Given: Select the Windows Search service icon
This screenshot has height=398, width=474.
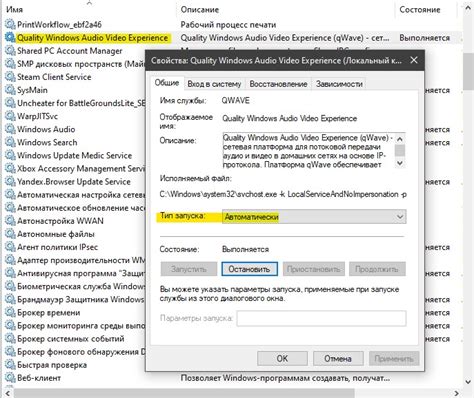Looking at the screenshot, I should pyautogui.click(x=10, y=142).
